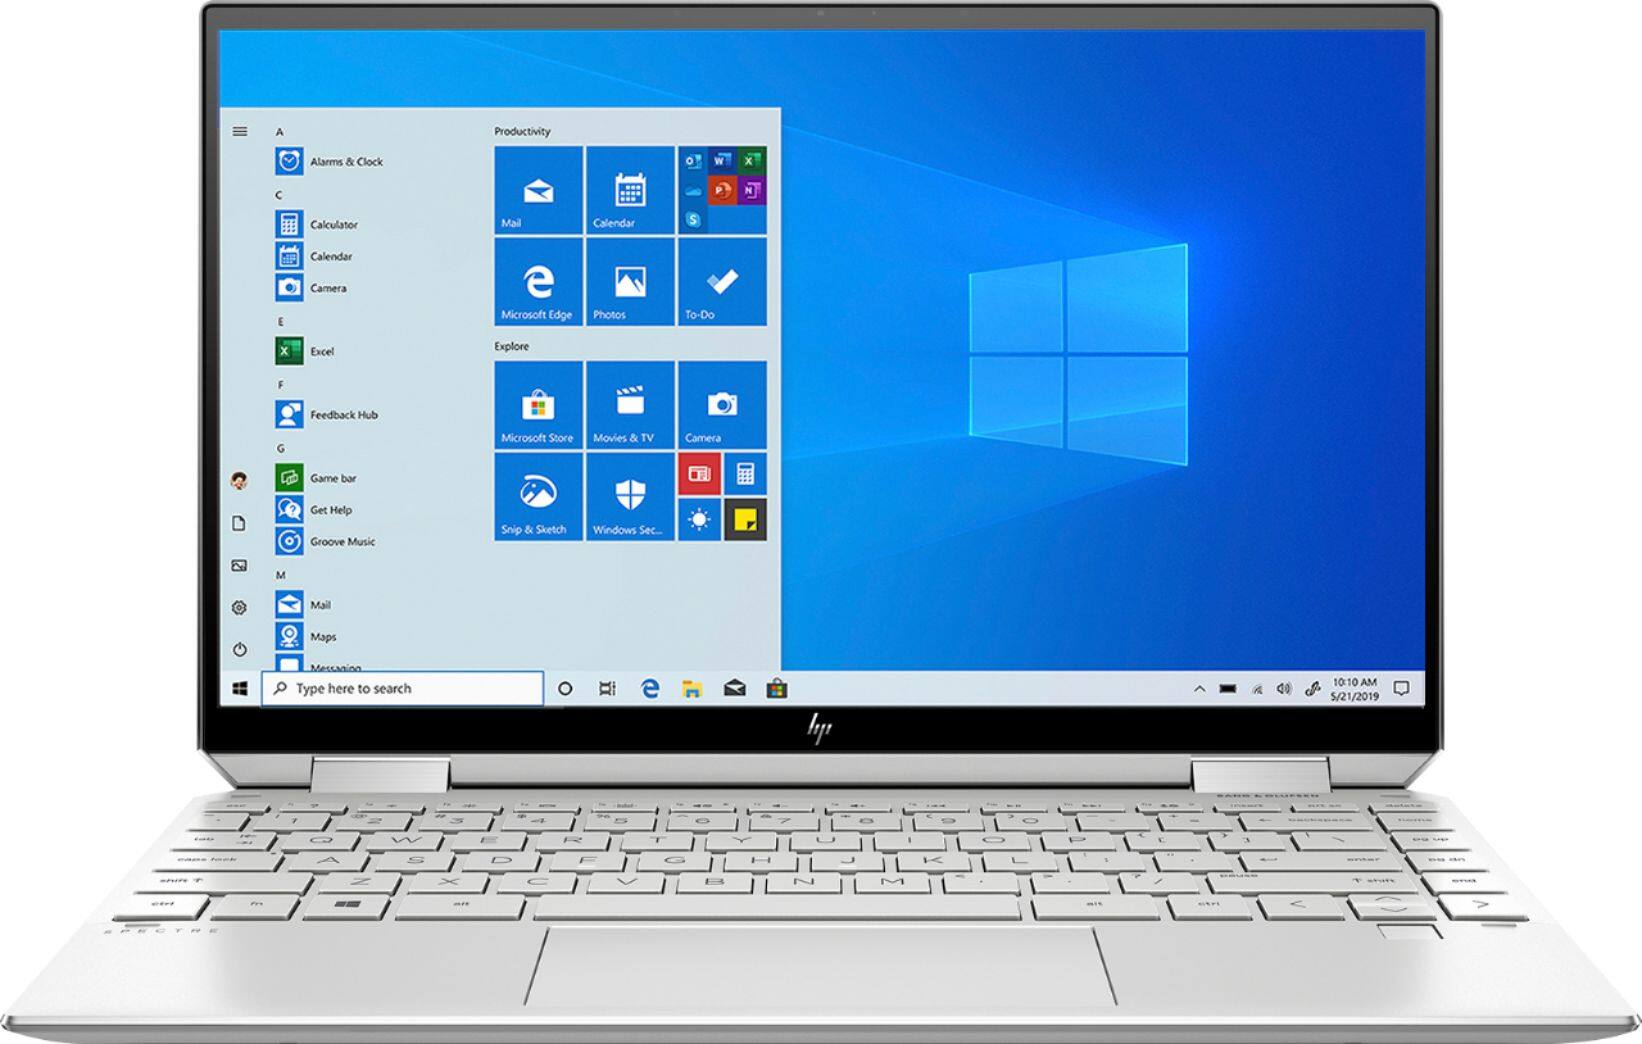
Task: Open the Mail tile in Productivity
Action: point(538,190)
